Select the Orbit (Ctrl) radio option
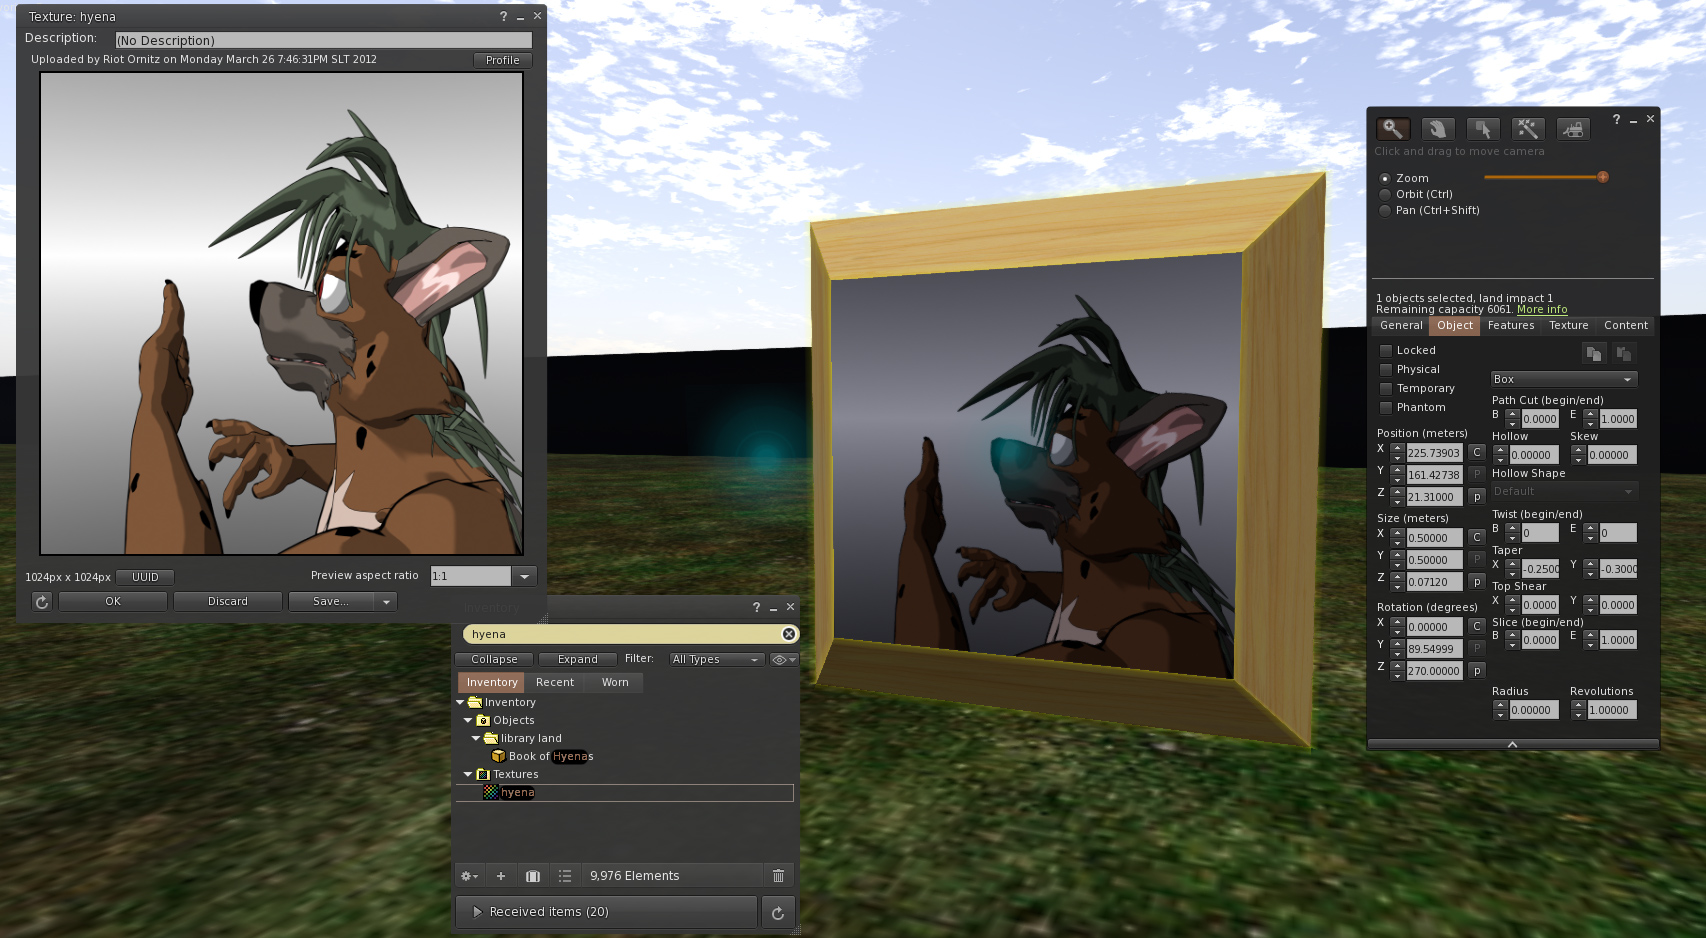 tap(1385, 194)
